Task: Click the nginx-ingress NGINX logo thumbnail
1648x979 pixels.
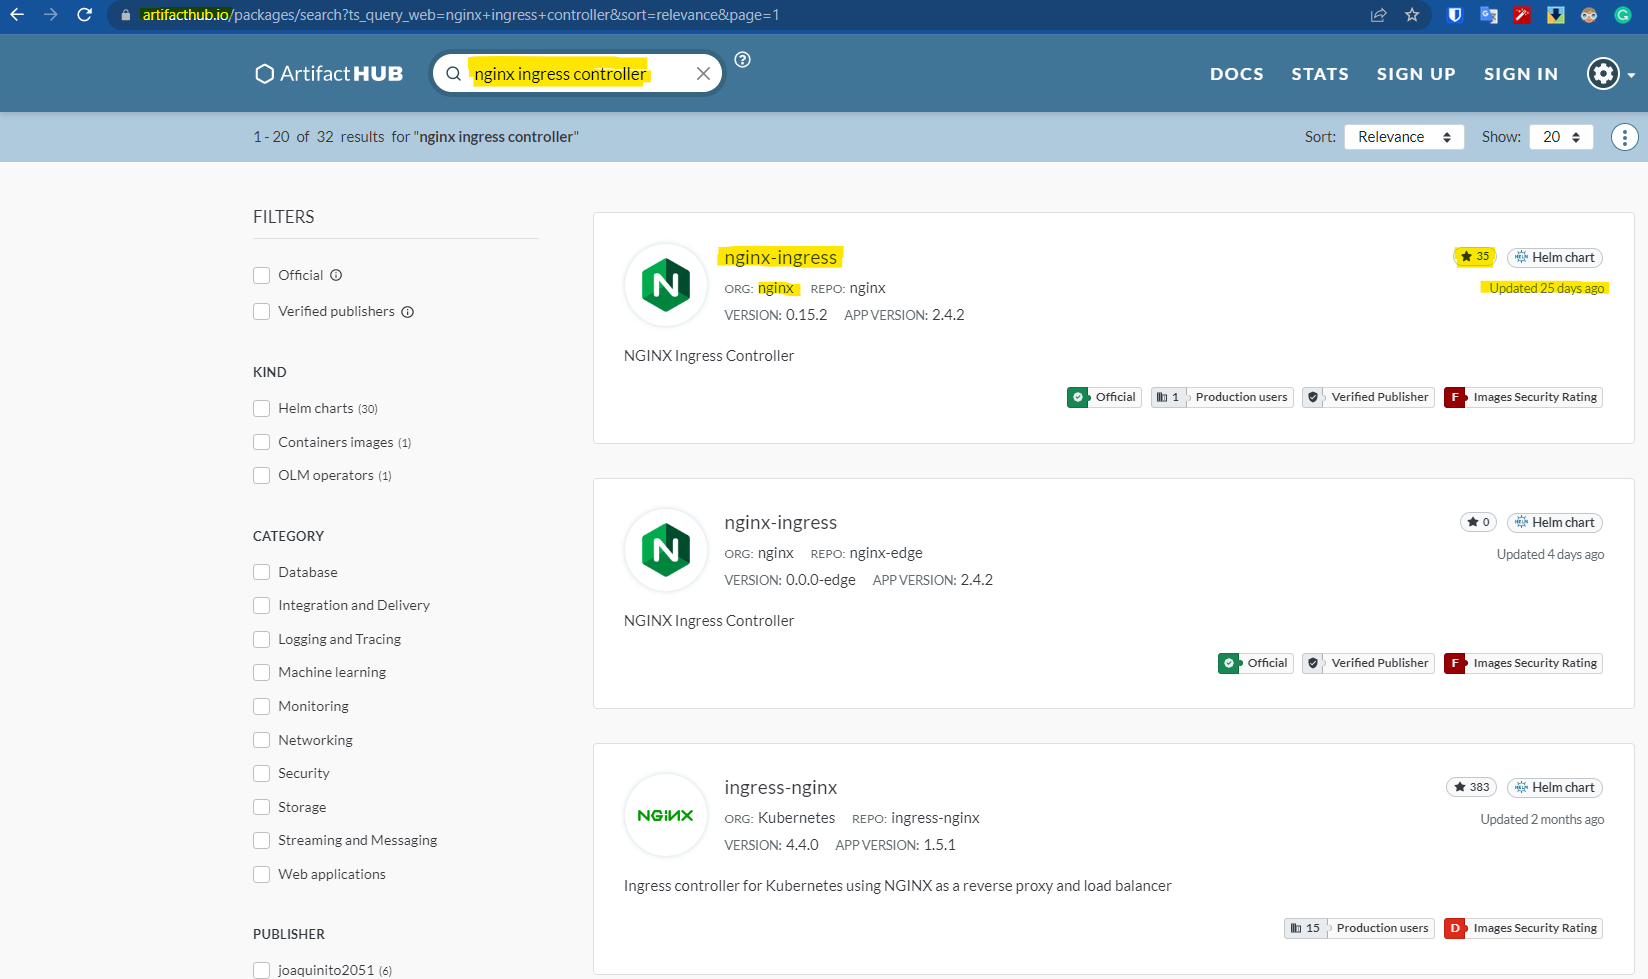Action: pos(665,285)
